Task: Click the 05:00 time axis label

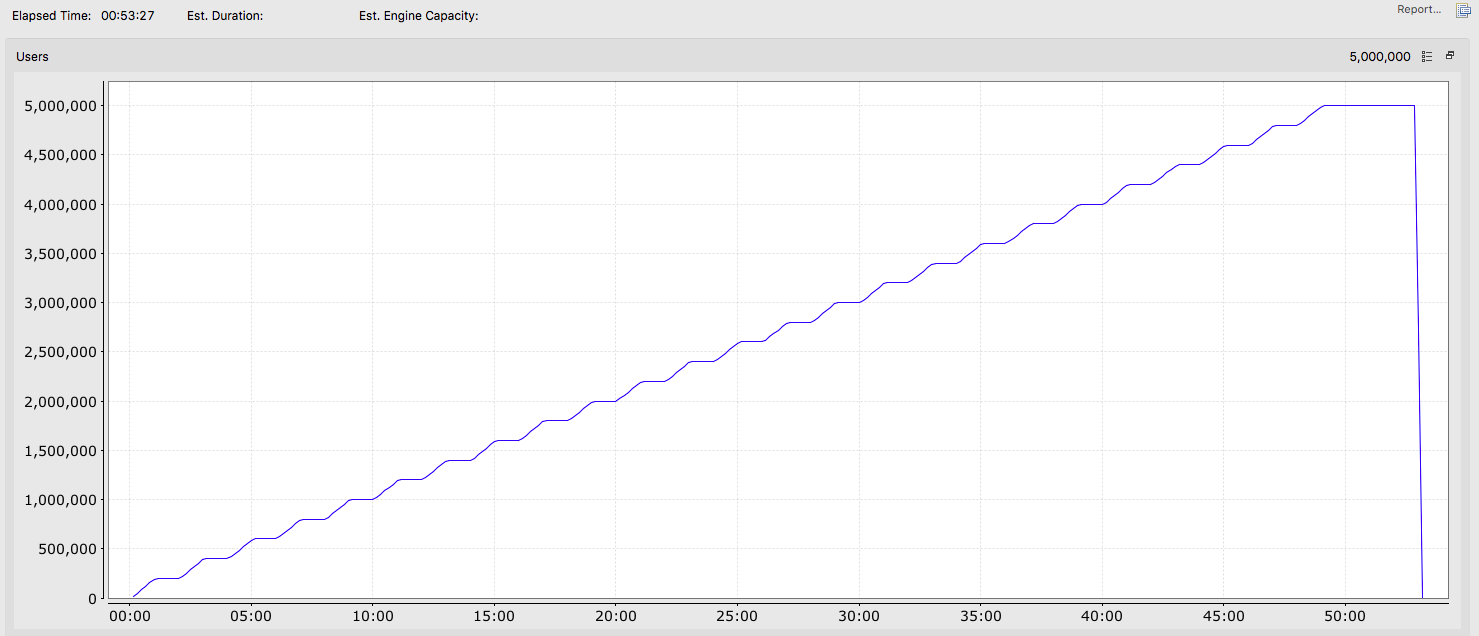Action: (250, 616)
